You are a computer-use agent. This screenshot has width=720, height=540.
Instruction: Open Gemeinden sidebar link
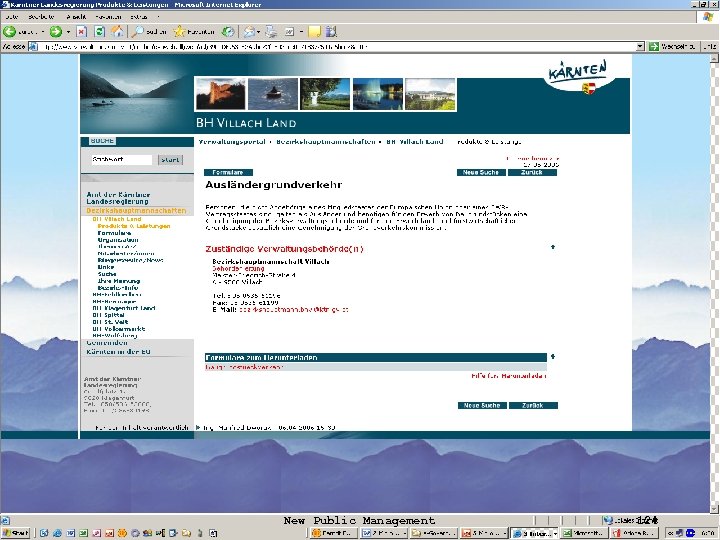click(107, 343)
